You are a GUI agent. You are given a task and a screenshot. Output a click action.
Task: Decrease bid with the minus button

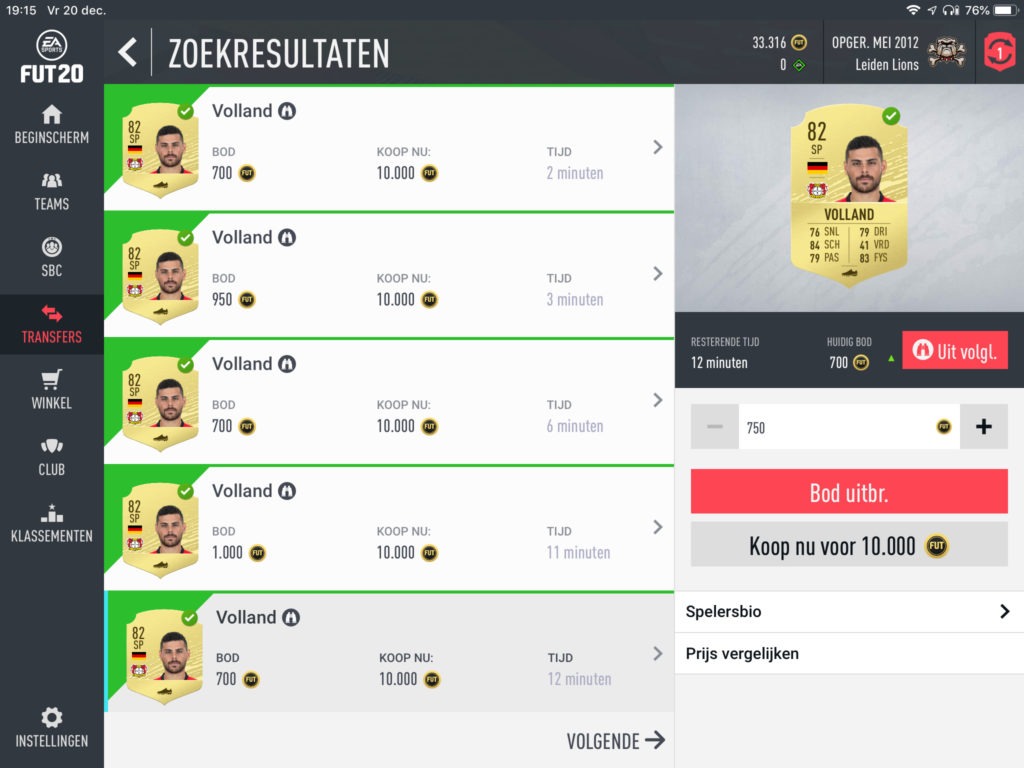(714, 427)
